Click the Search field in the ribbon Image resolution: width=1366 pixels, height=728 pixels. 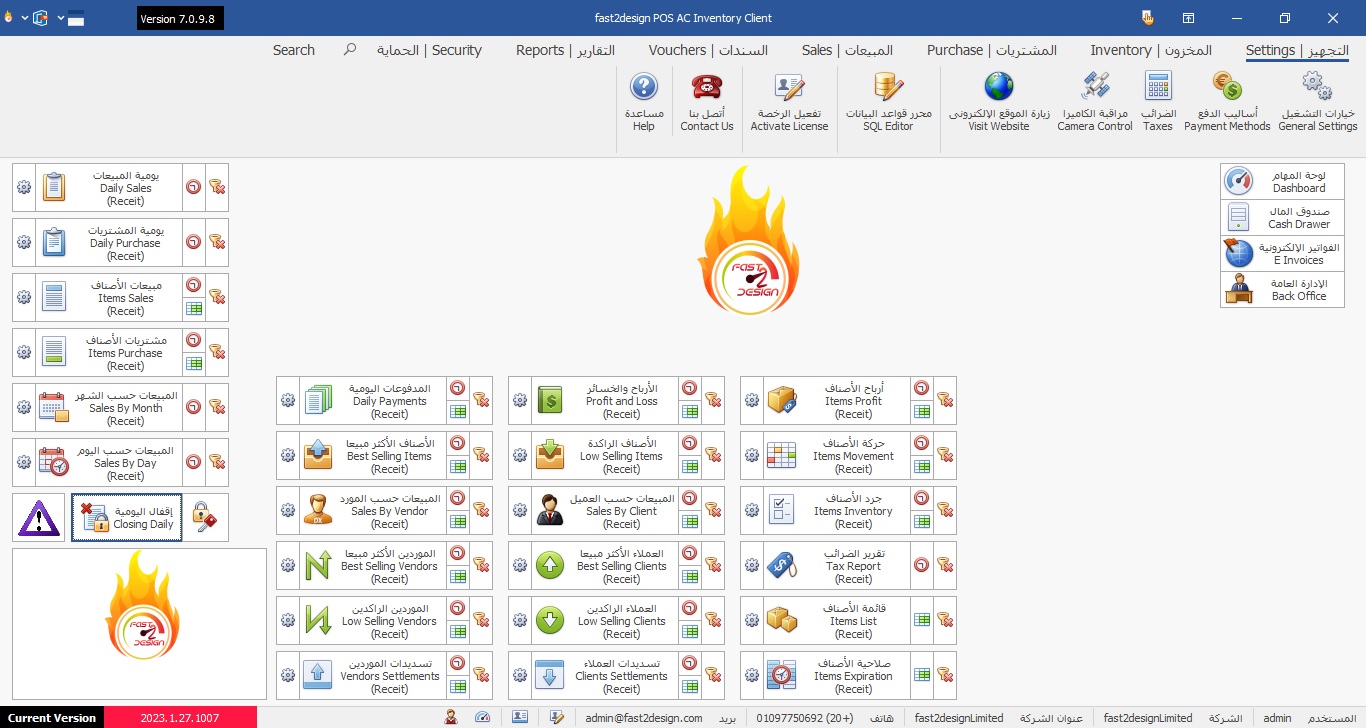point(294,50)
